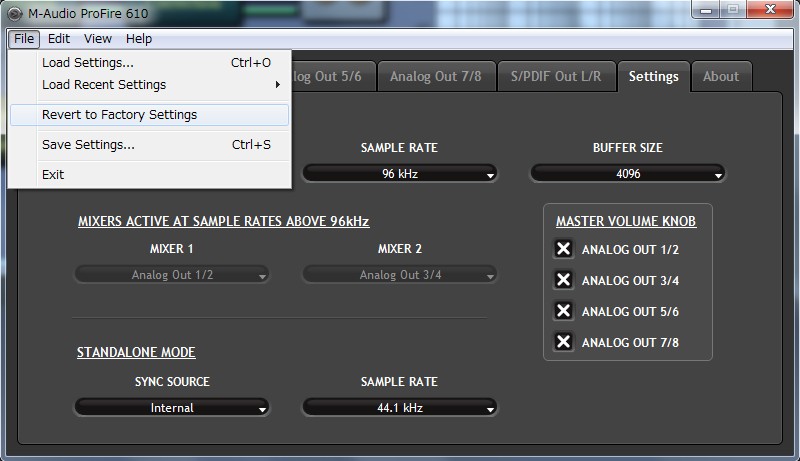
Task: Open the Edit menu
Action: tap(59, 39)
